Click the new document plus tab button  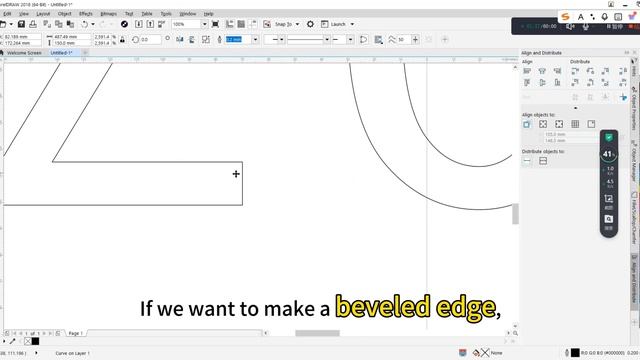pyautogui.click(x=85, y=53)
